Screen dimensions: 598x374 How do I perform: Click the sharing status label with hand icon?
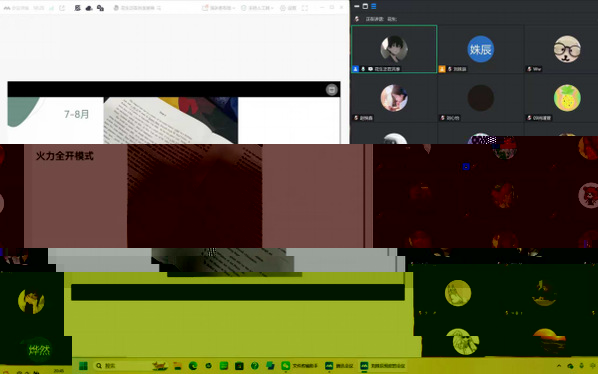tap(137, 8)
